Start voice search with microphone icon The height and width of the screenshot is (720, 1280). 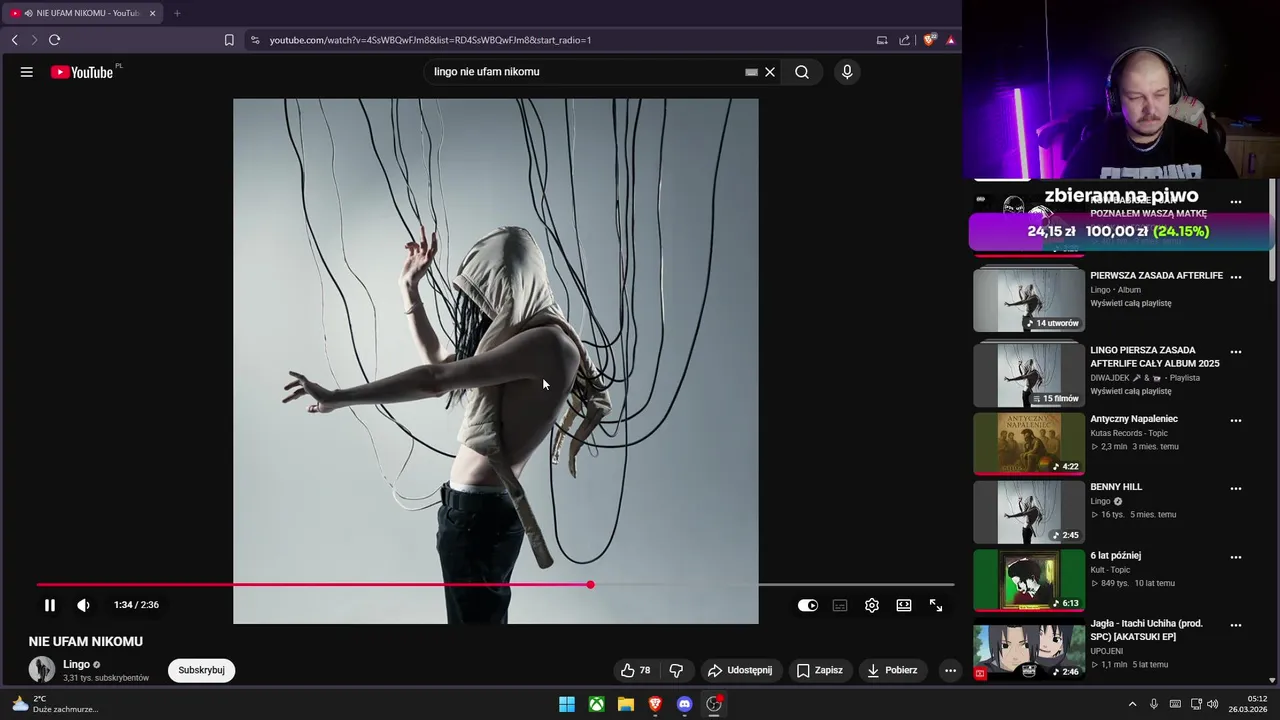pyautogui.click(x=847, y=72)
